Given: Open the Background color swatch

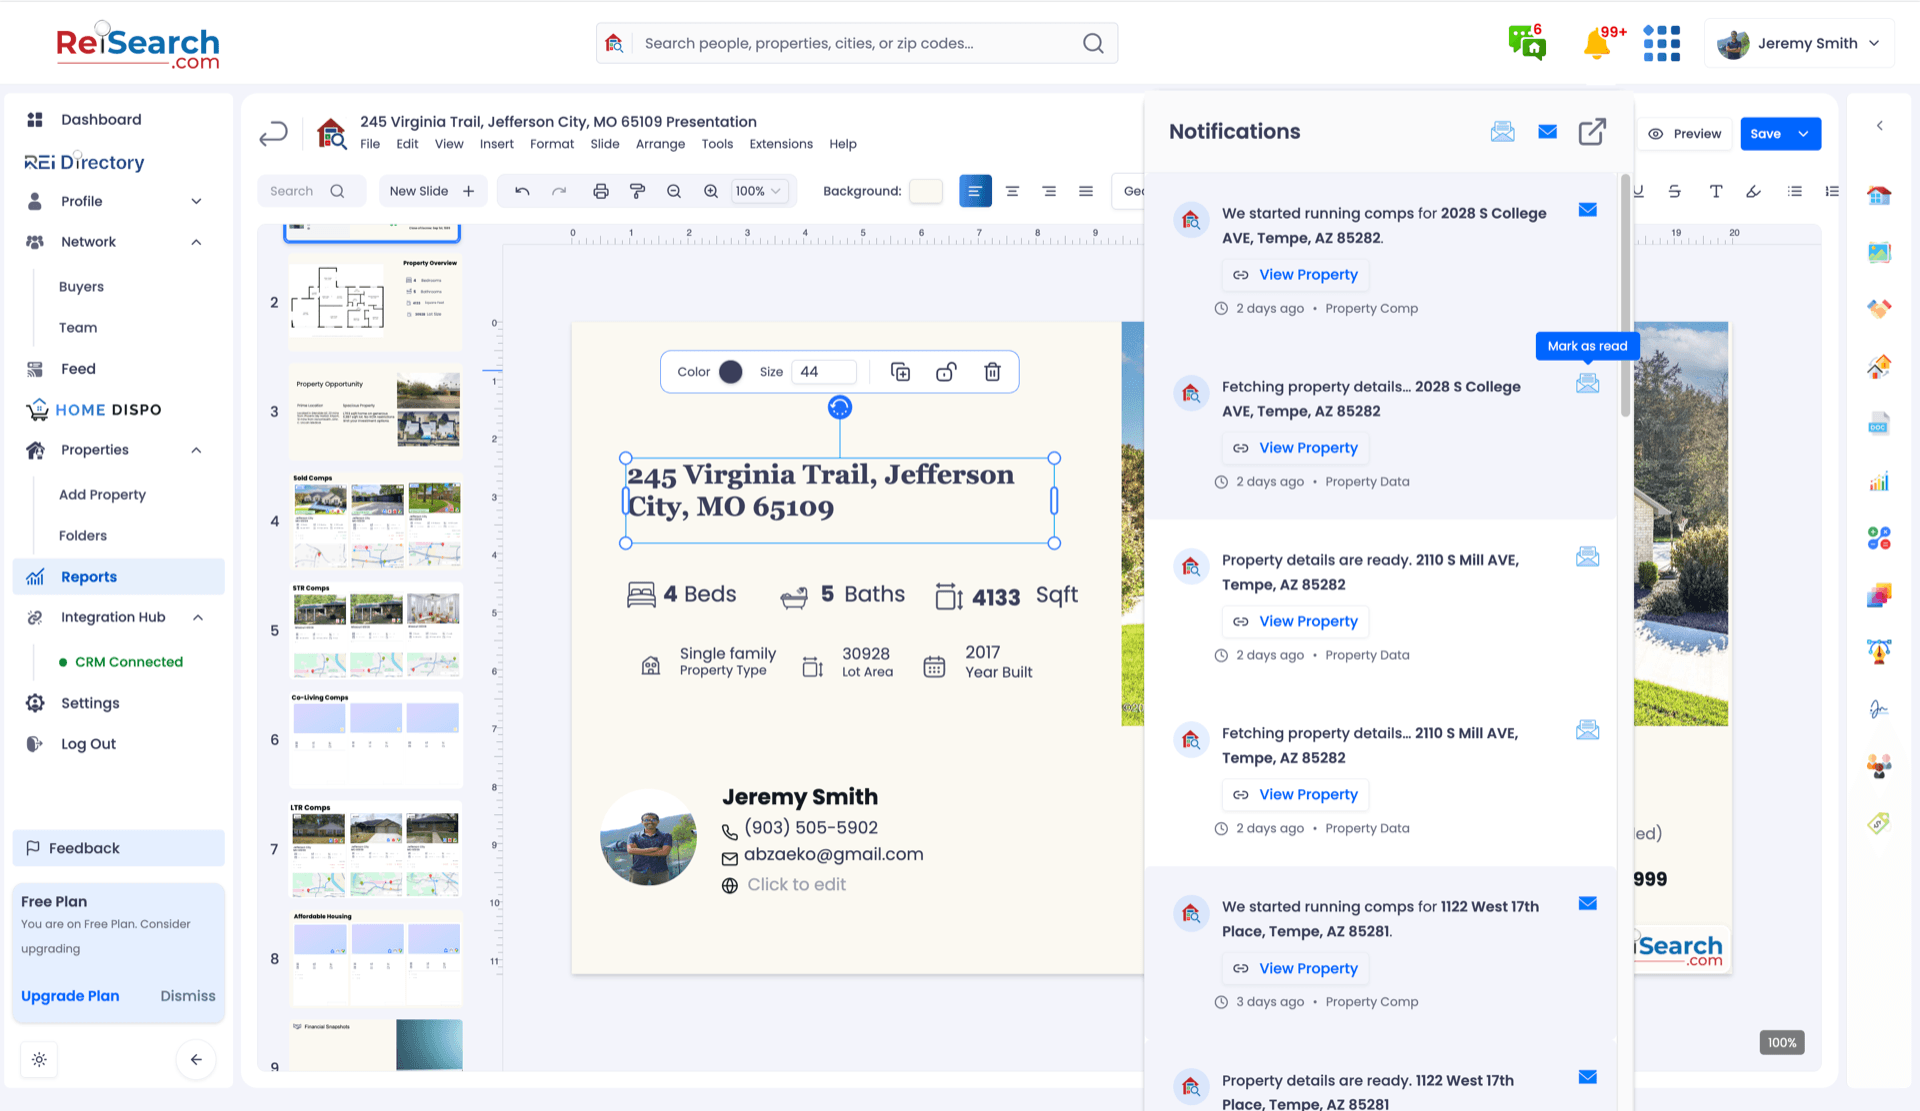Looking at the screenshot, I should (x=926, y=191).
